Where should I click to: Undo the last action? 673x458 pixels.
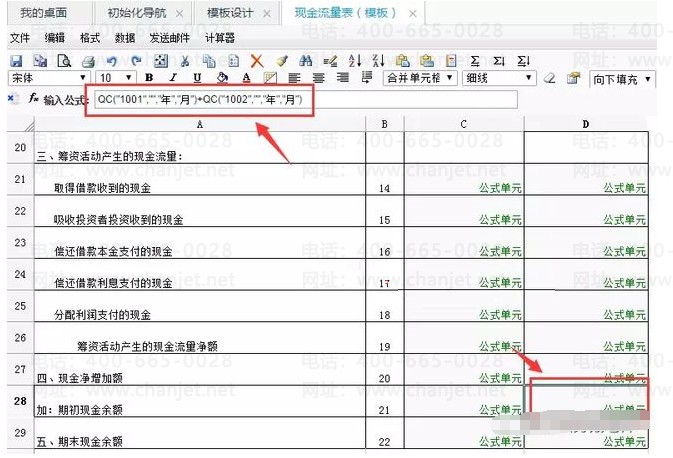coord(112,61)
